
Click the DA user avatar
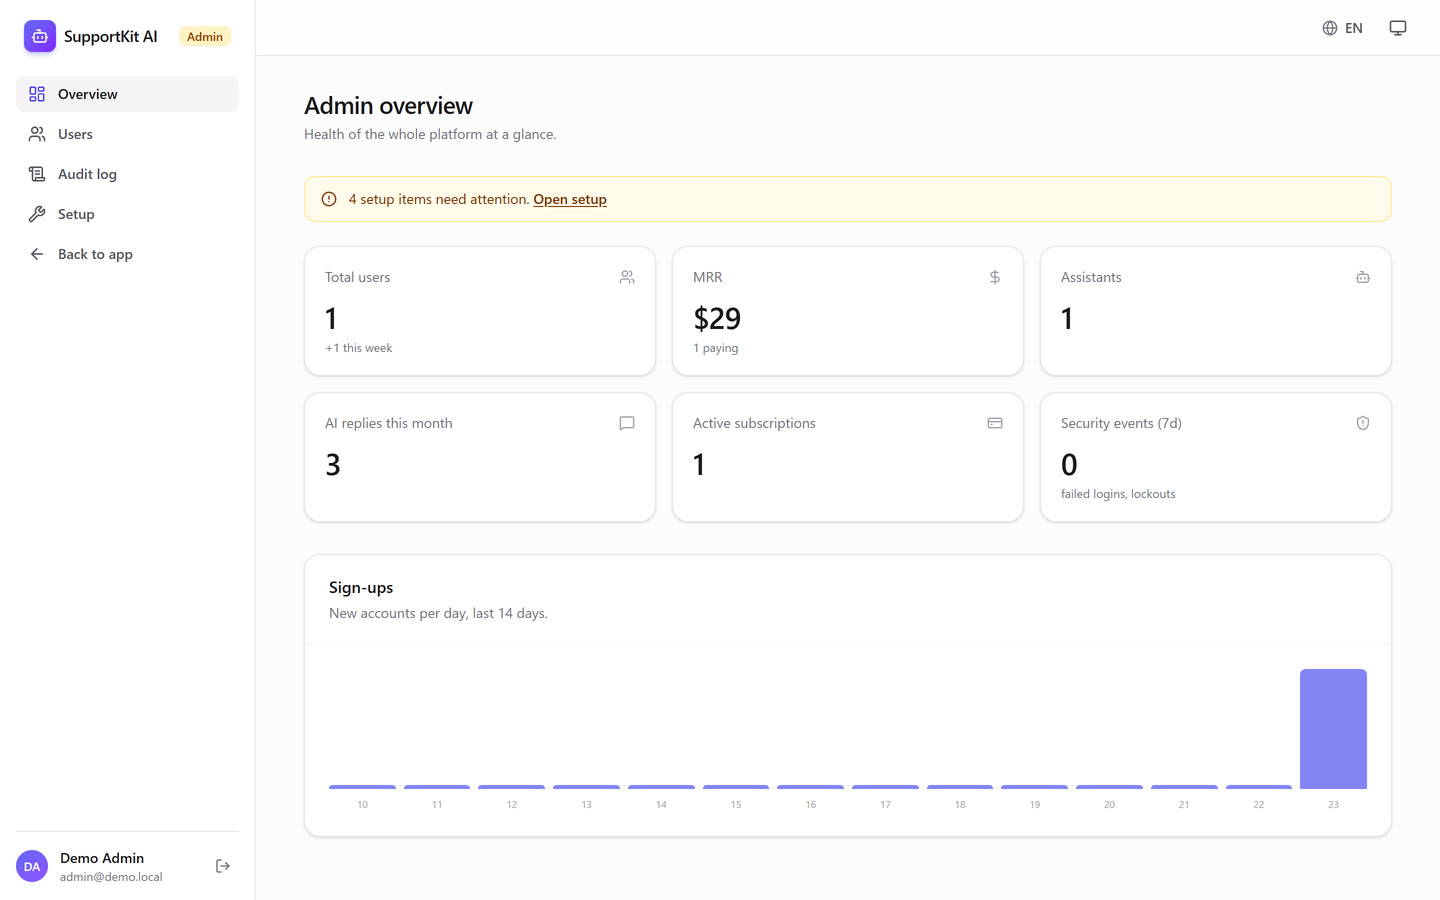pos(32,866)
